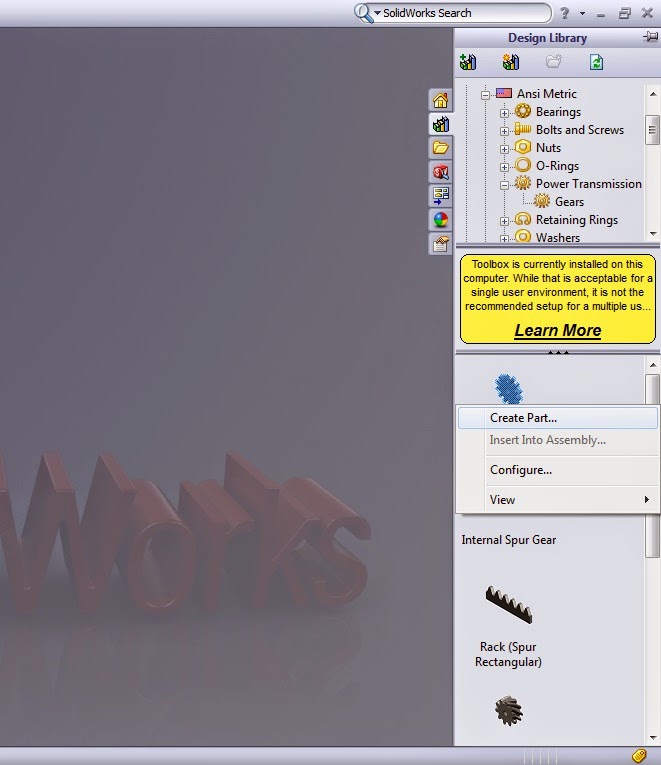Click the Gears folder icon
The image size is (661, 765).
[541, 201]
